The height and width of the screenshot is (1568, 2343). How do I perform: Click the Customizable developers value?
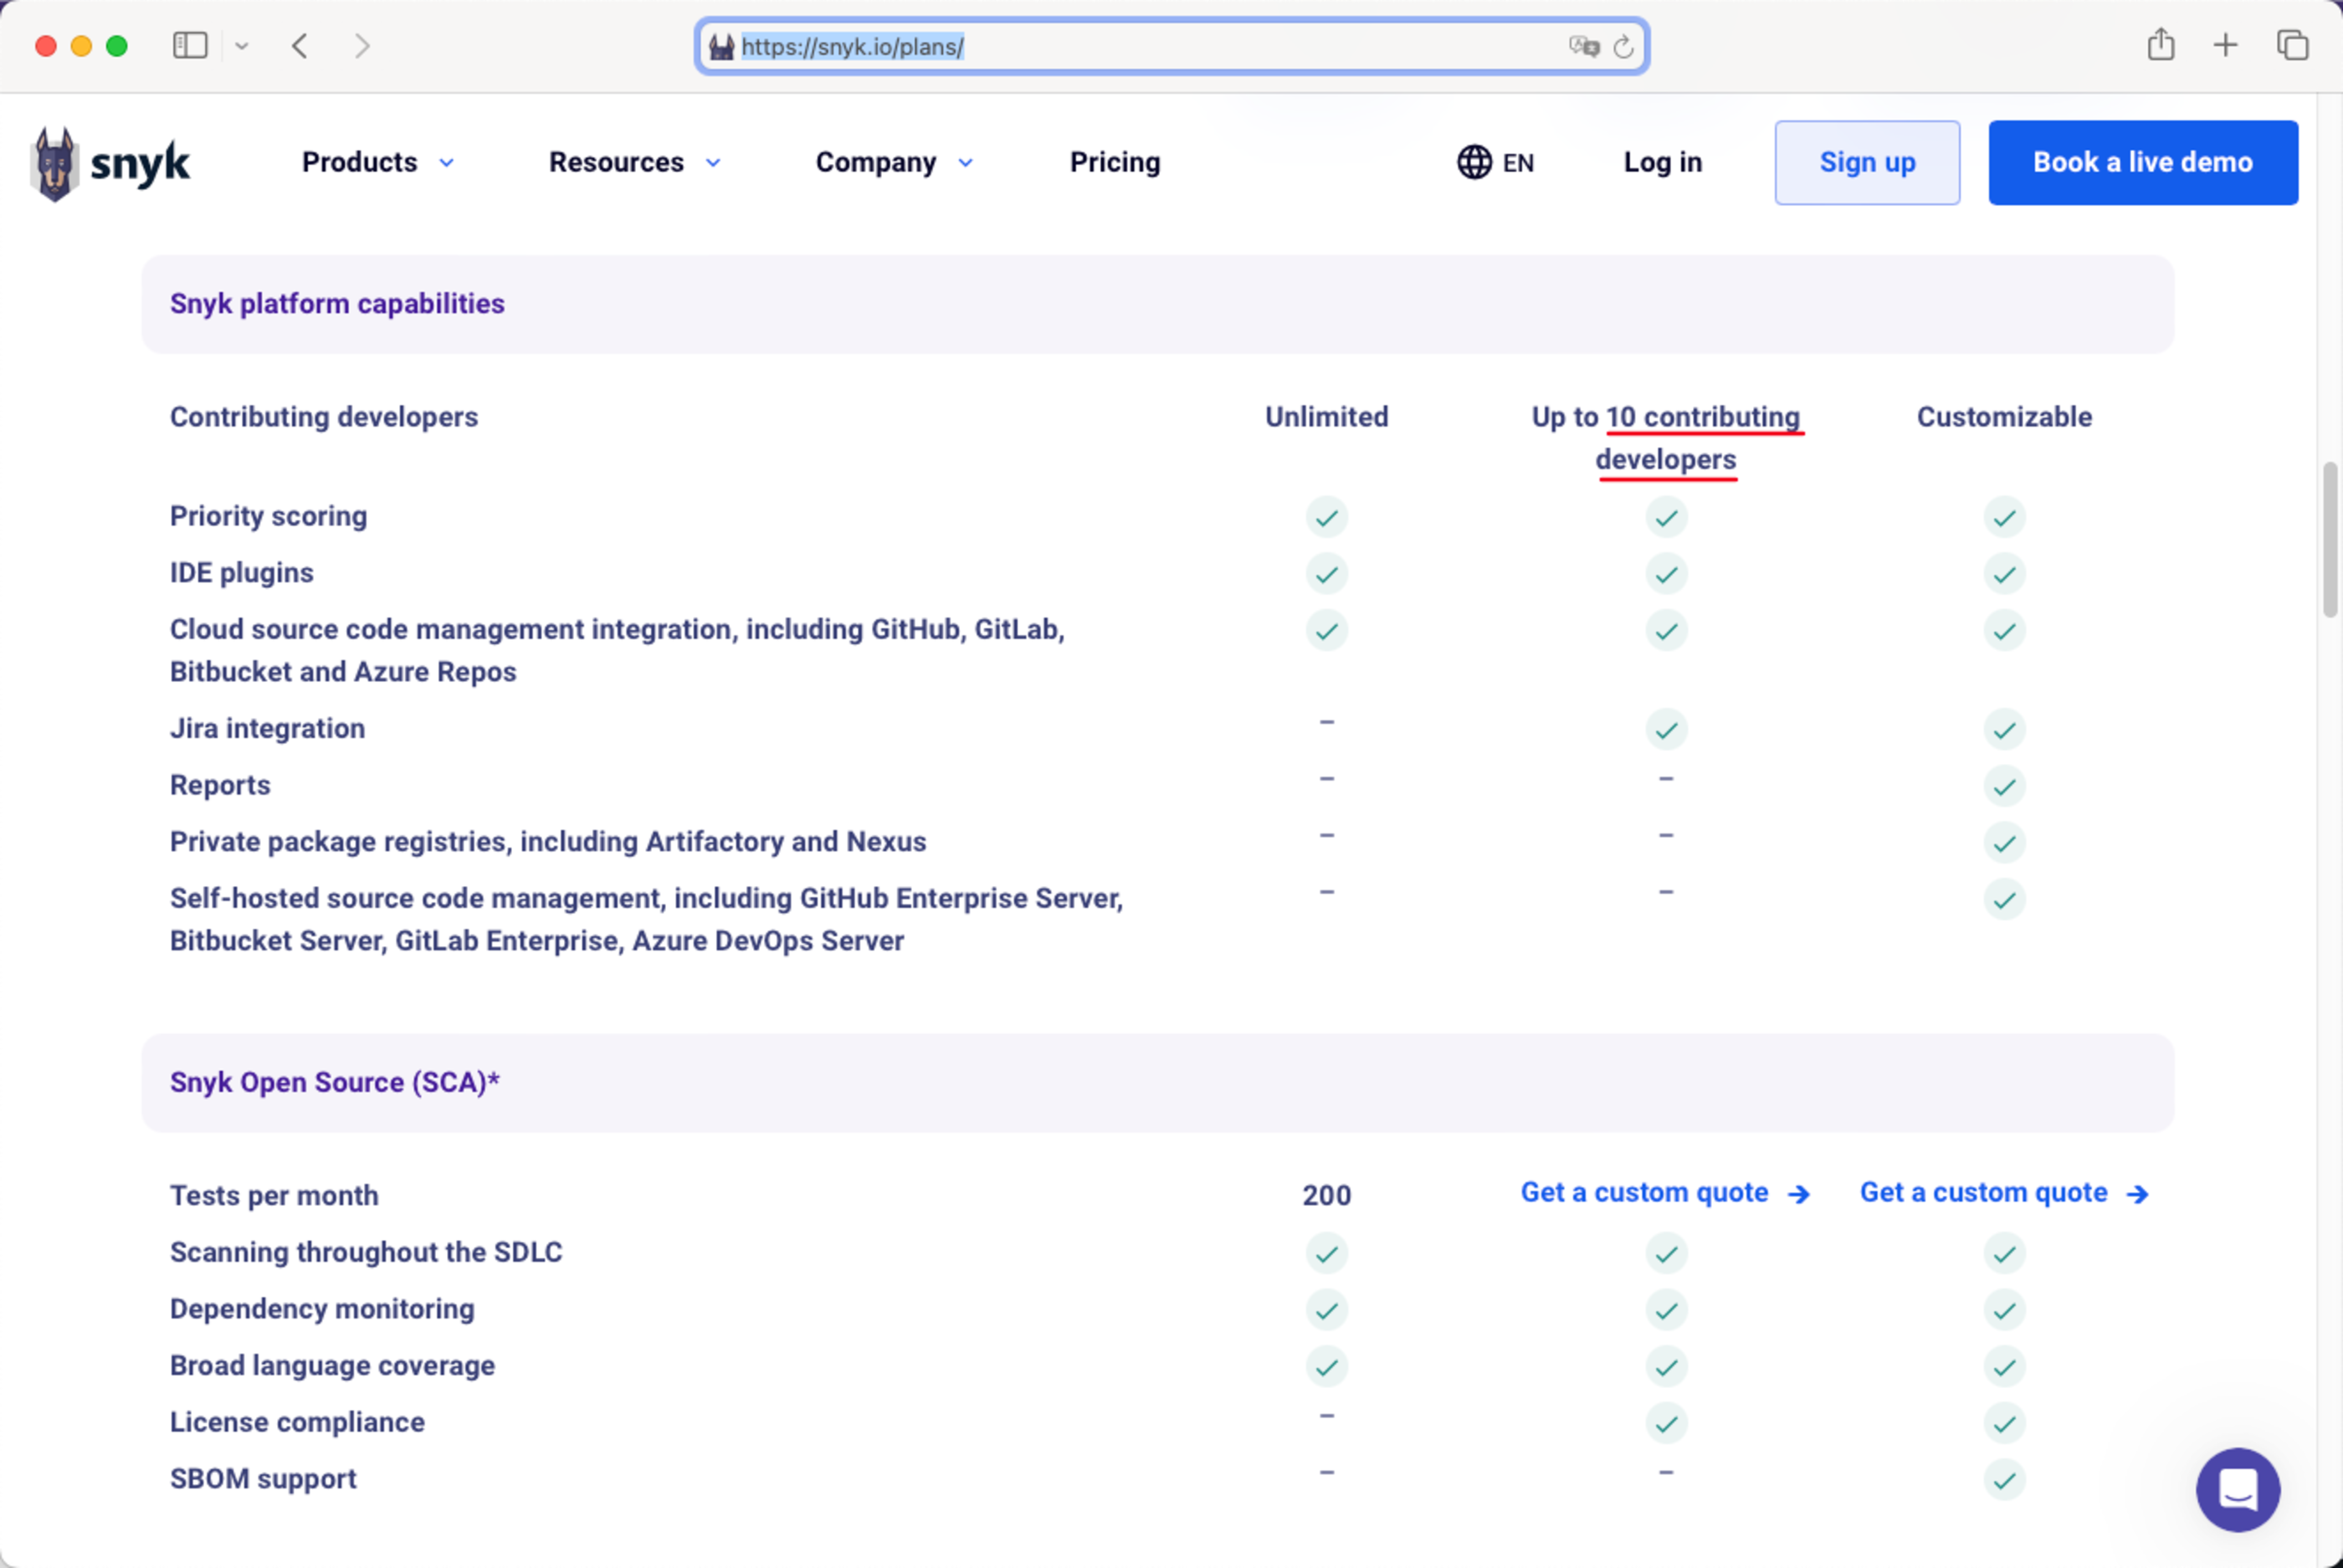[x=2004, y=417]
